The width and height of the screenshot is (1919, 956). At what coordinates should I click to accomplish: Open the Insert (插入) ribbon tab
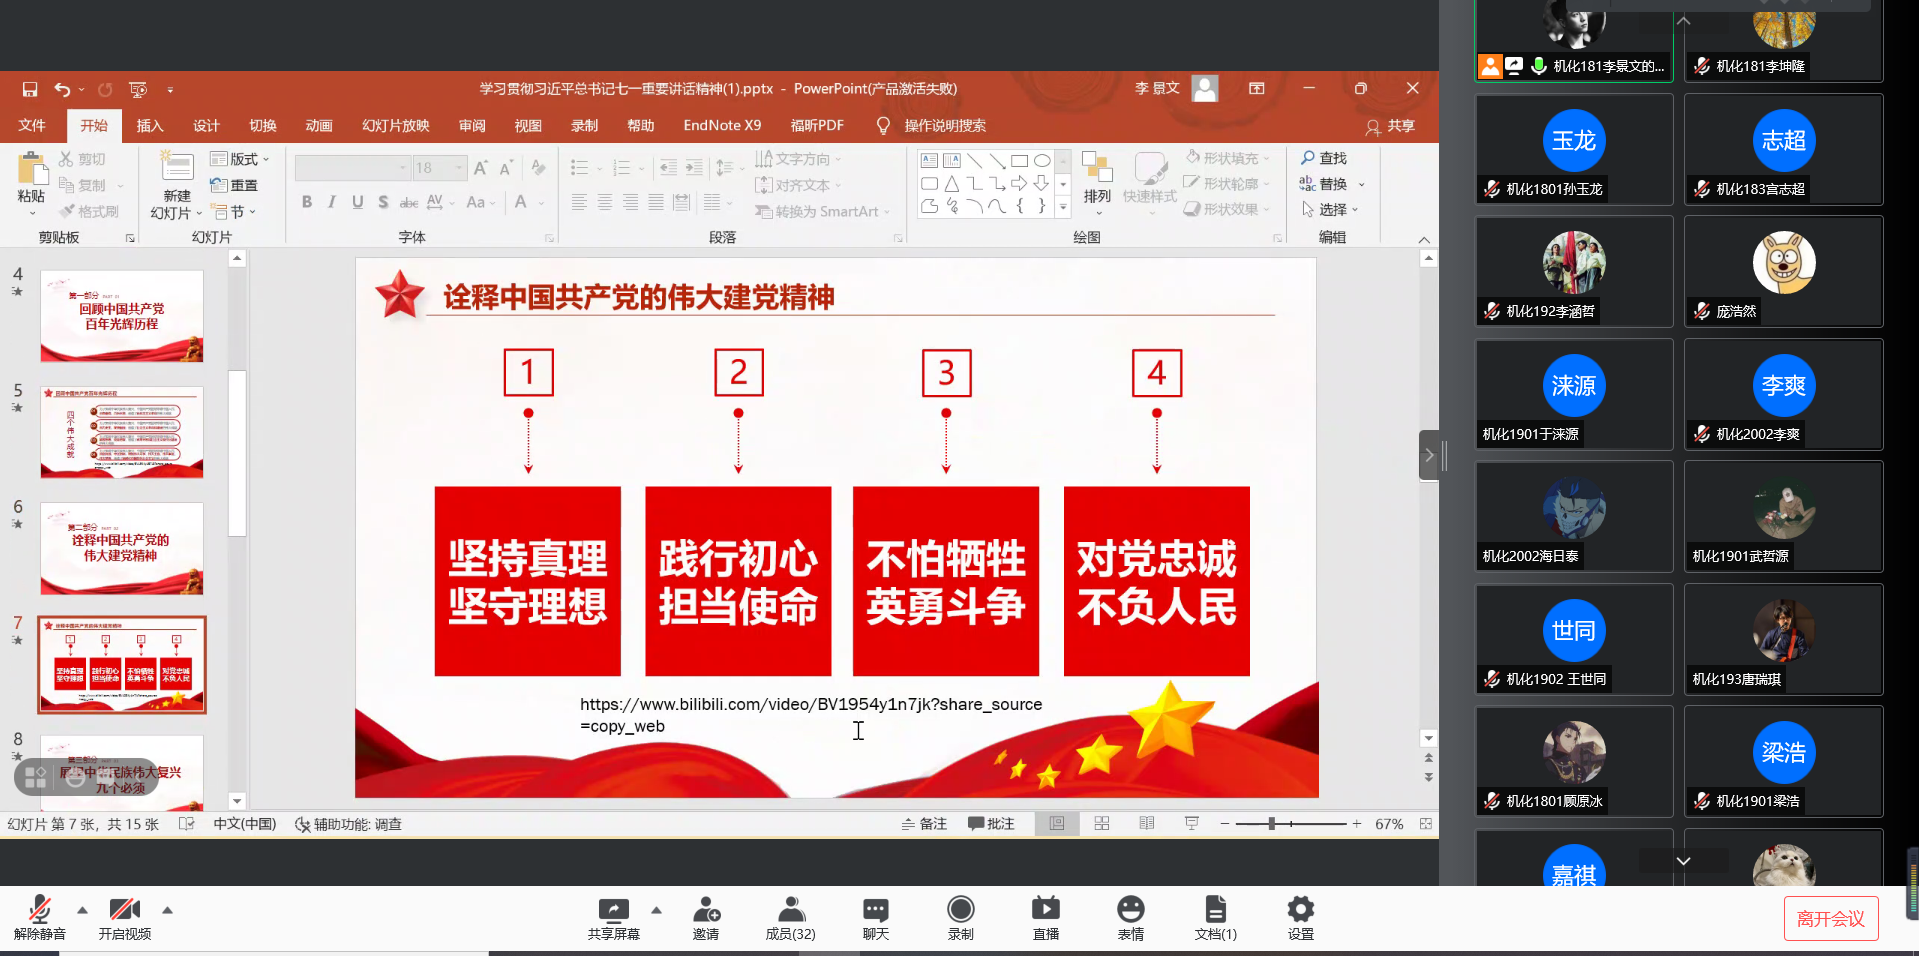tap(150, 126)
